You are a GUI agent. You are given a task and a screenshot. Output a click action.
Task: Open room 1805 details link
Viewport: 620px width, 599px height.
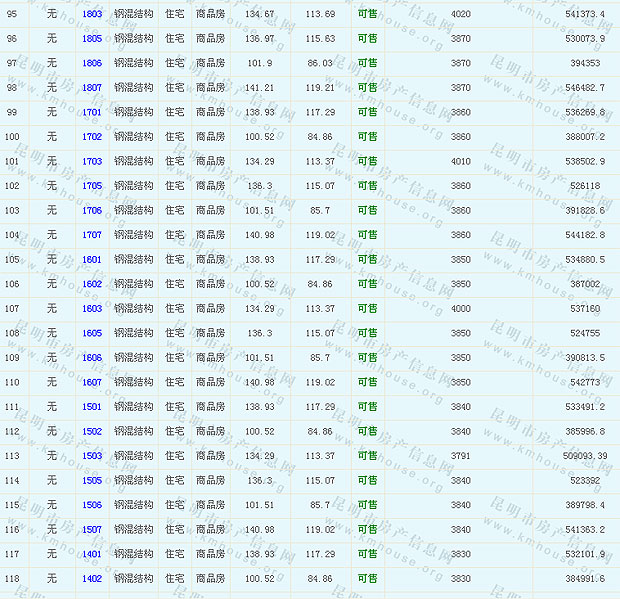(x=92, y=39)
